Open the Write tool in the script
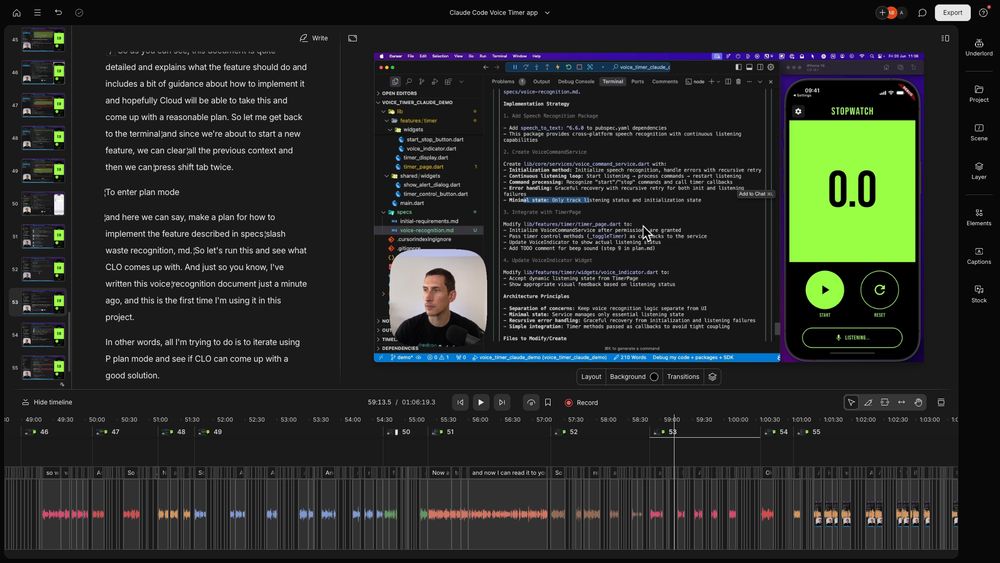This screenshot has height=563, width=1000. 314,38
